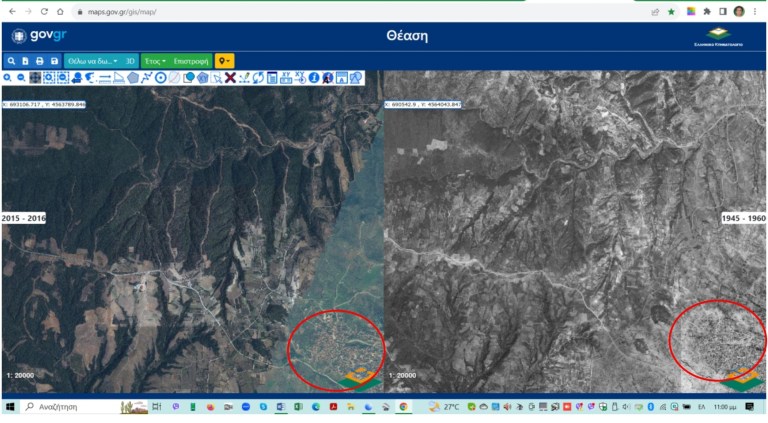Click the zoom in magnifier tool
Screen dimensions: 768x423
click(7, 78)
